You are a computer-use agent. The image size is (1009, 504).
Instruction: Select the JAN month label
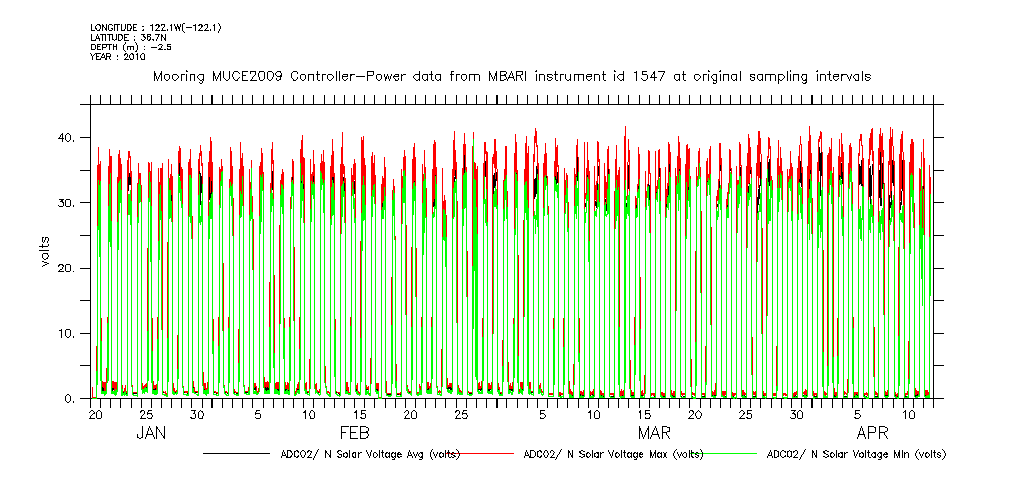pyautogui.click(x=150, y=434)
